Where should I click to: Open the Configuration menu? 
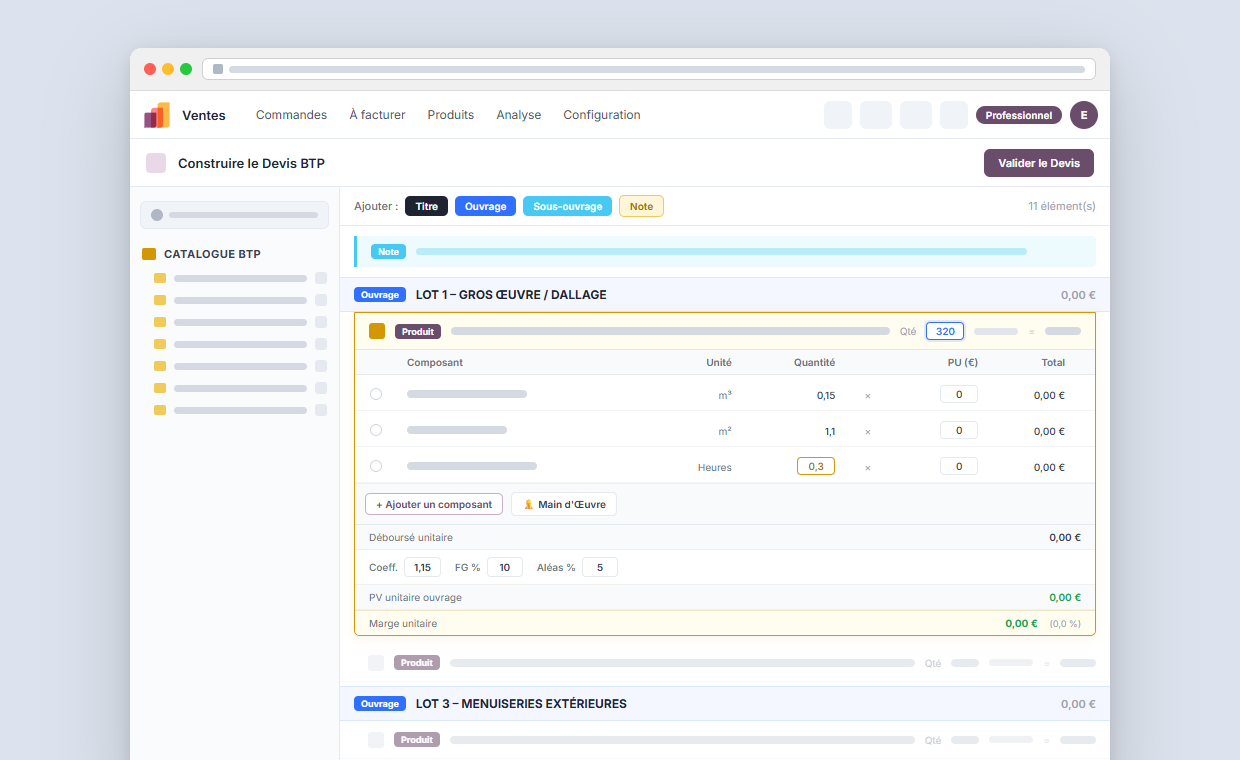click(x=602, y=115)
